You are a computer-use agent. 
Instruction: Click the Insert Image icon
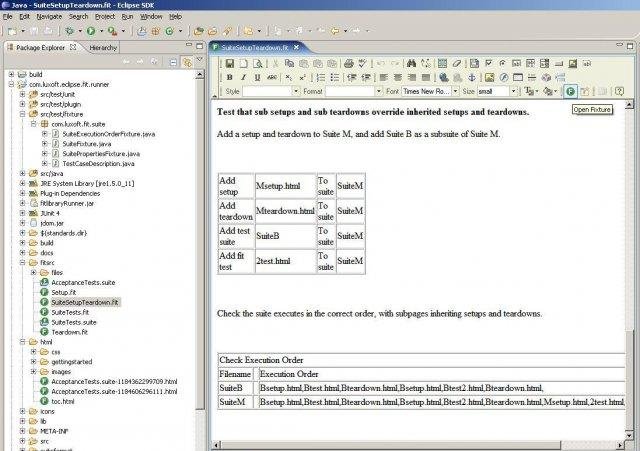pyautogui.click(x=490, y=78)
